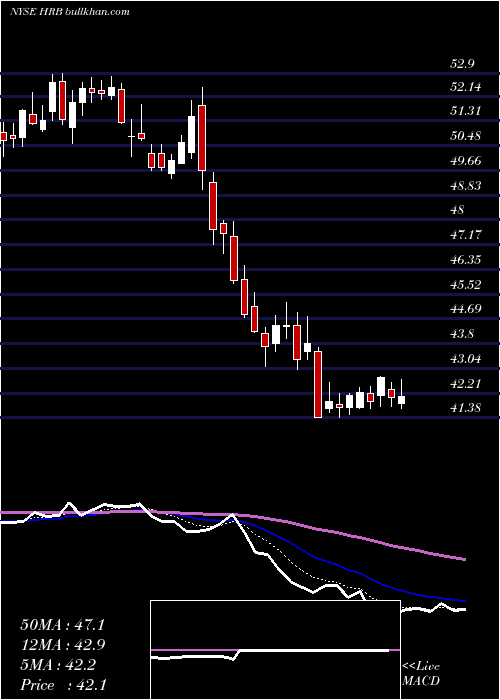500x700 pixels.
Task: Click the NYSE HRB bullkhan.com title text
Action: (70, 11)
